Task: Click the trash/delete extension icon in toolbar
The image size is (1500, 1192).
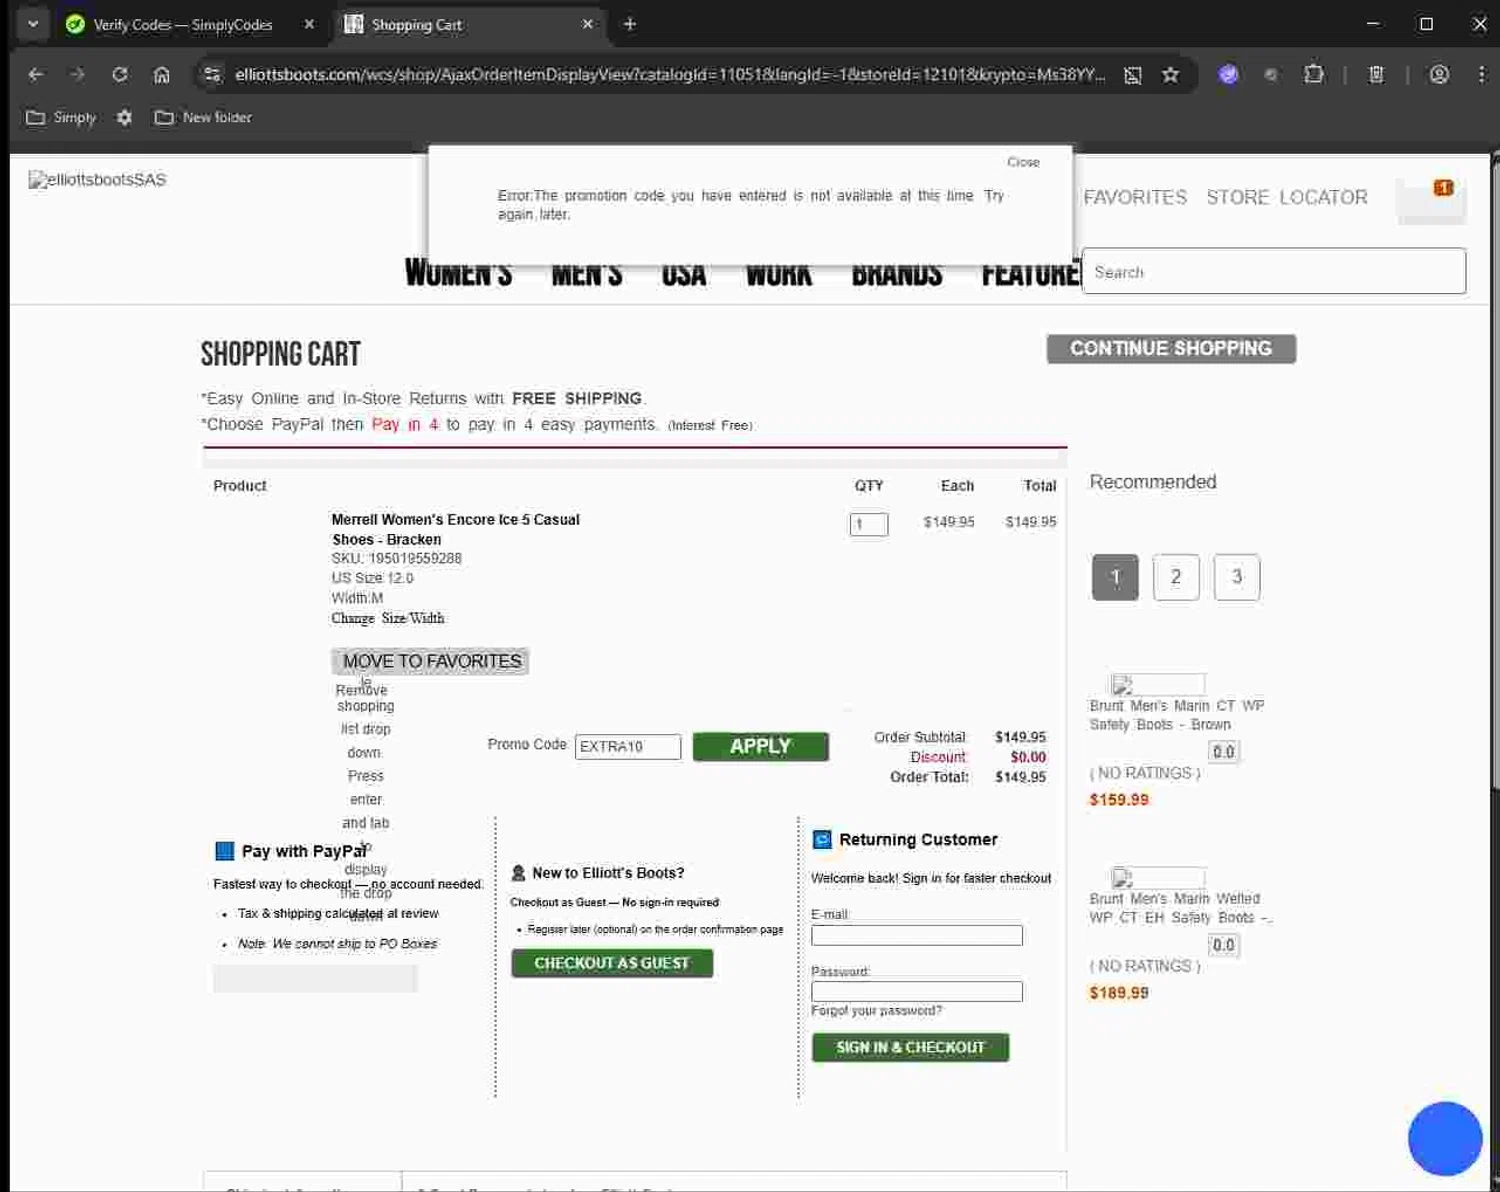Action: click(x=1376, y=74)
